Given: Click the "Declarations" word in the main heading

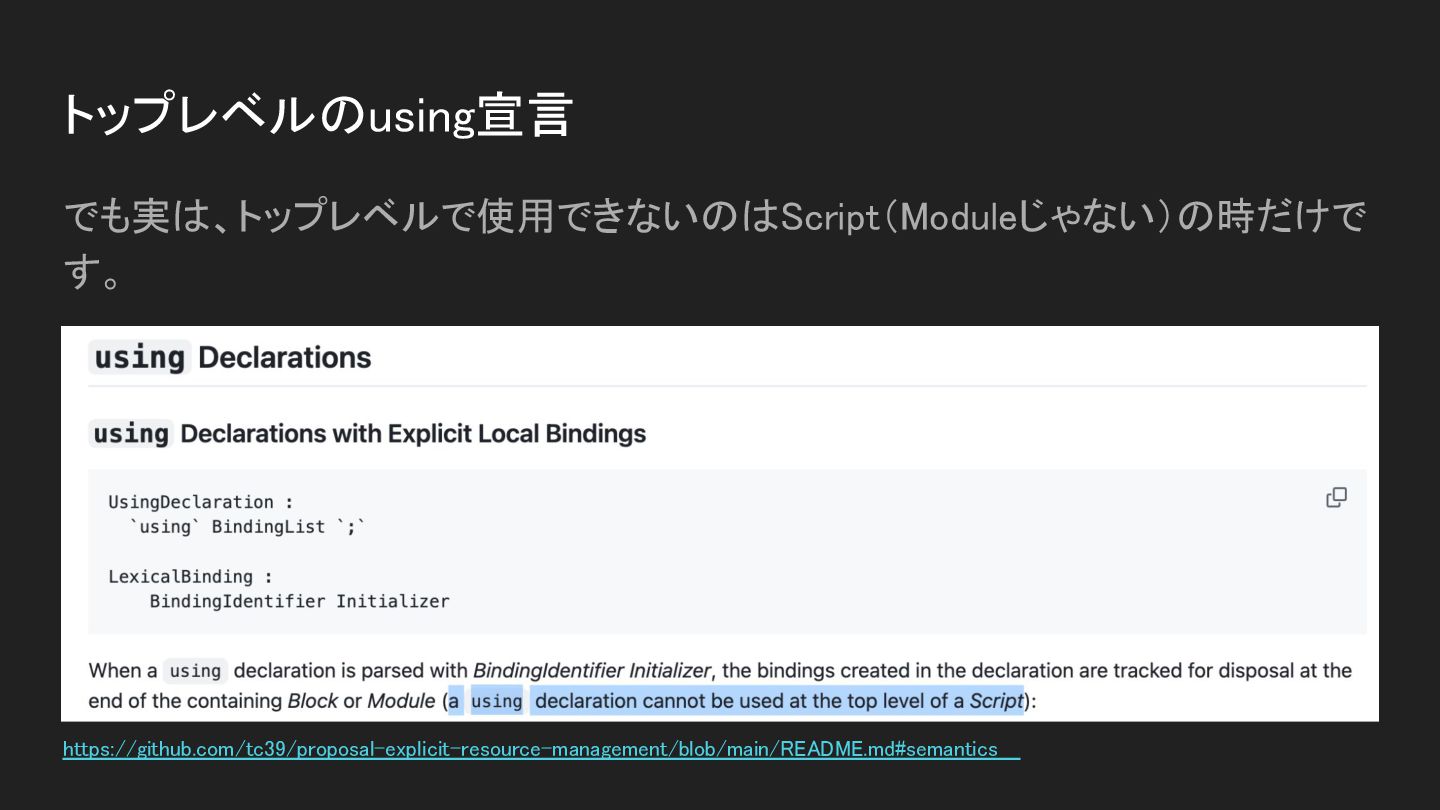Looking at the screenshot, I should pyautogui.click(x=285, y=357).
